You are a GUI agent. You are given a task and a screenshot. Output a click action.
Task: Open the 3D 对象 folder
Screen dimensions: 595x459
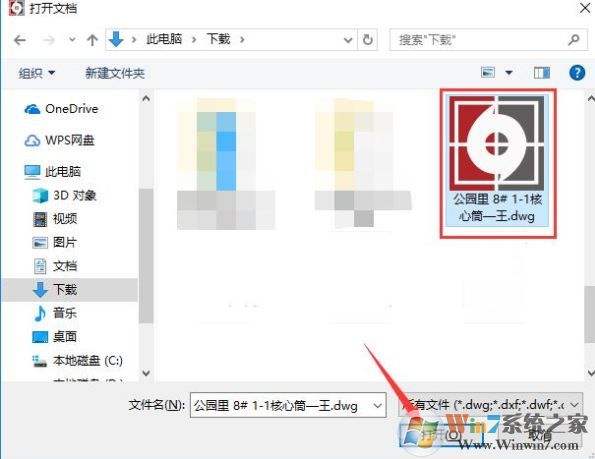(74, 195)
